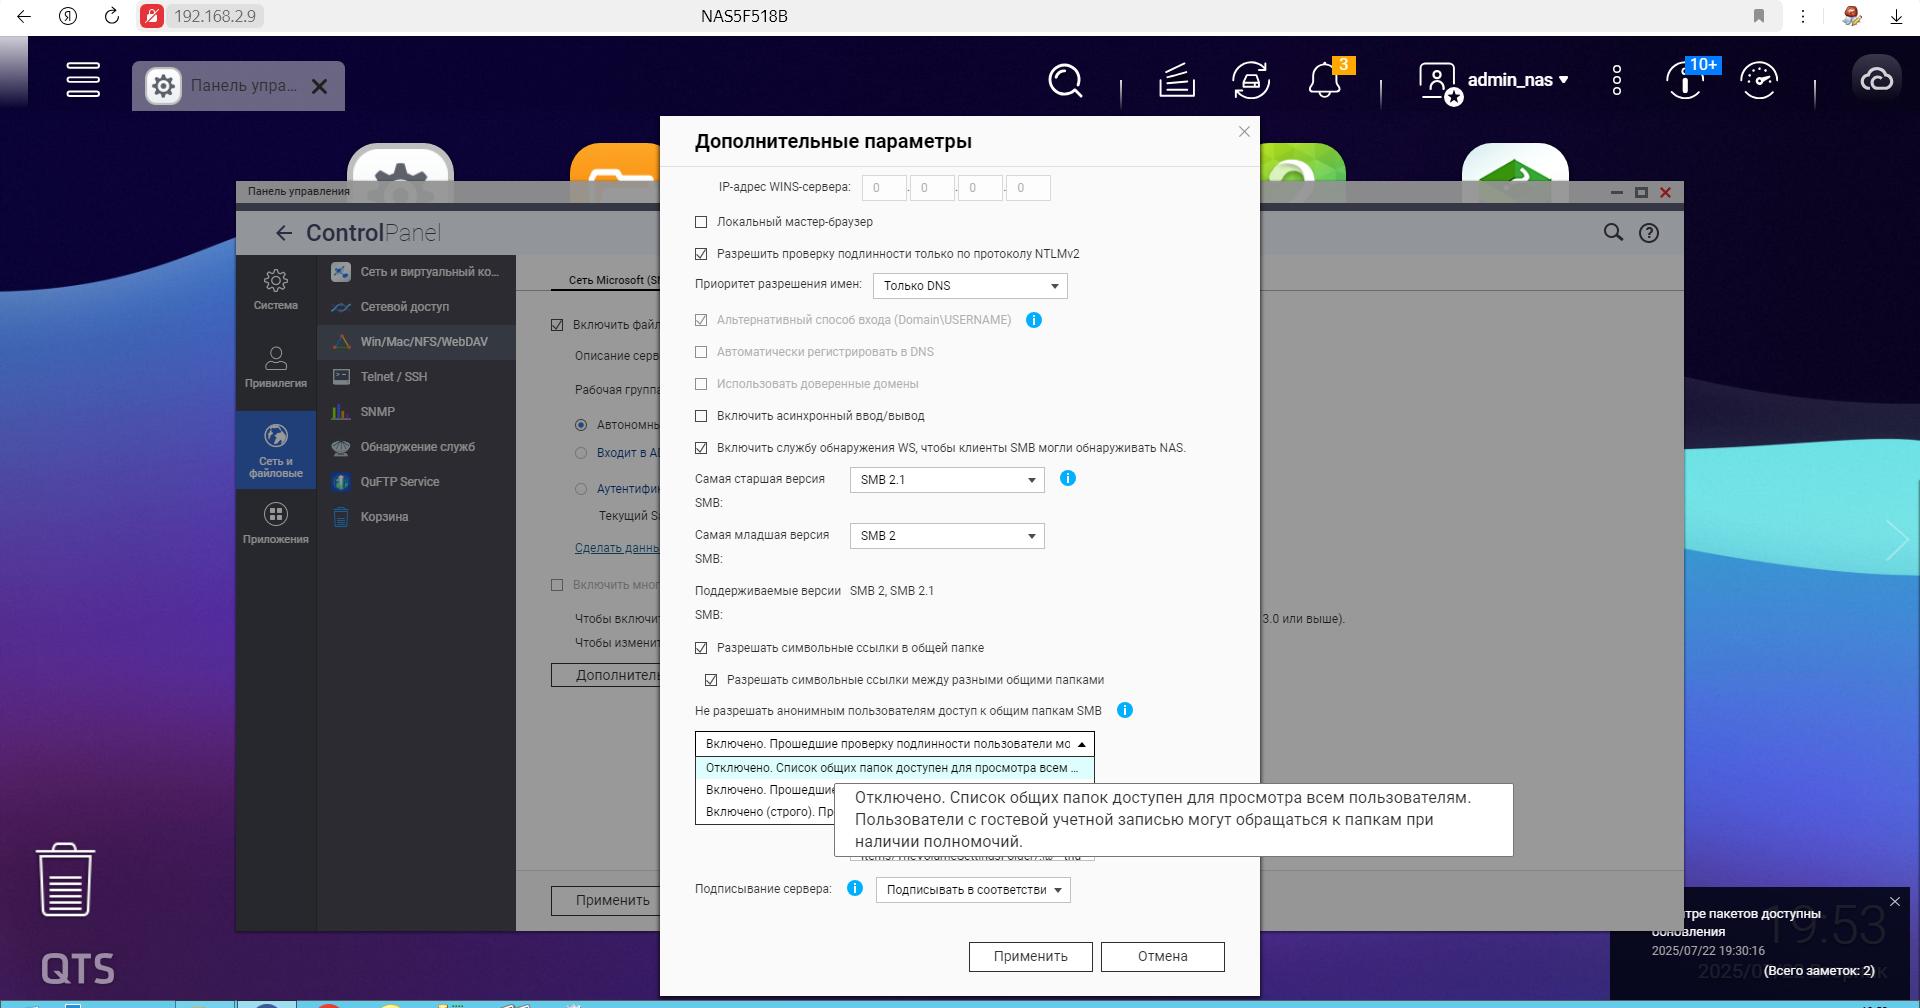Open the external devices icon
The image size is (1920, 1008).
coord(1251,80)
